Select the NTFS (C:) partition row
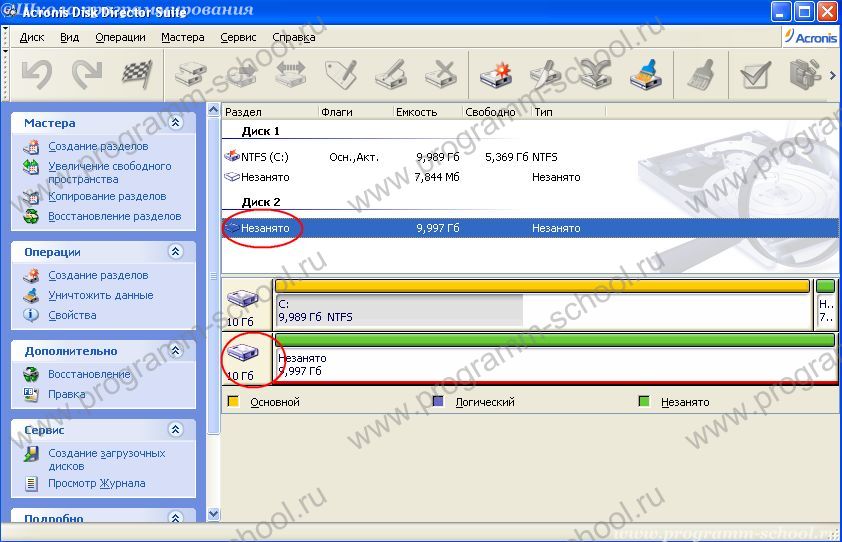The width and height of the screenshot is (842, 542). pyautogui.click(x=529, y=157)
